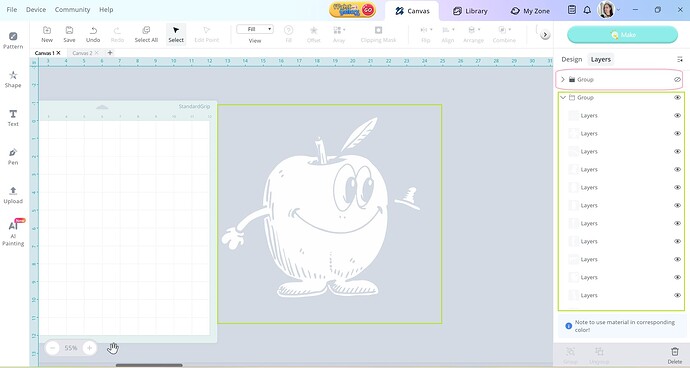Screen dimensions: 690x368
Task: Hide the expanded Group via its eye
Action: 677,98
